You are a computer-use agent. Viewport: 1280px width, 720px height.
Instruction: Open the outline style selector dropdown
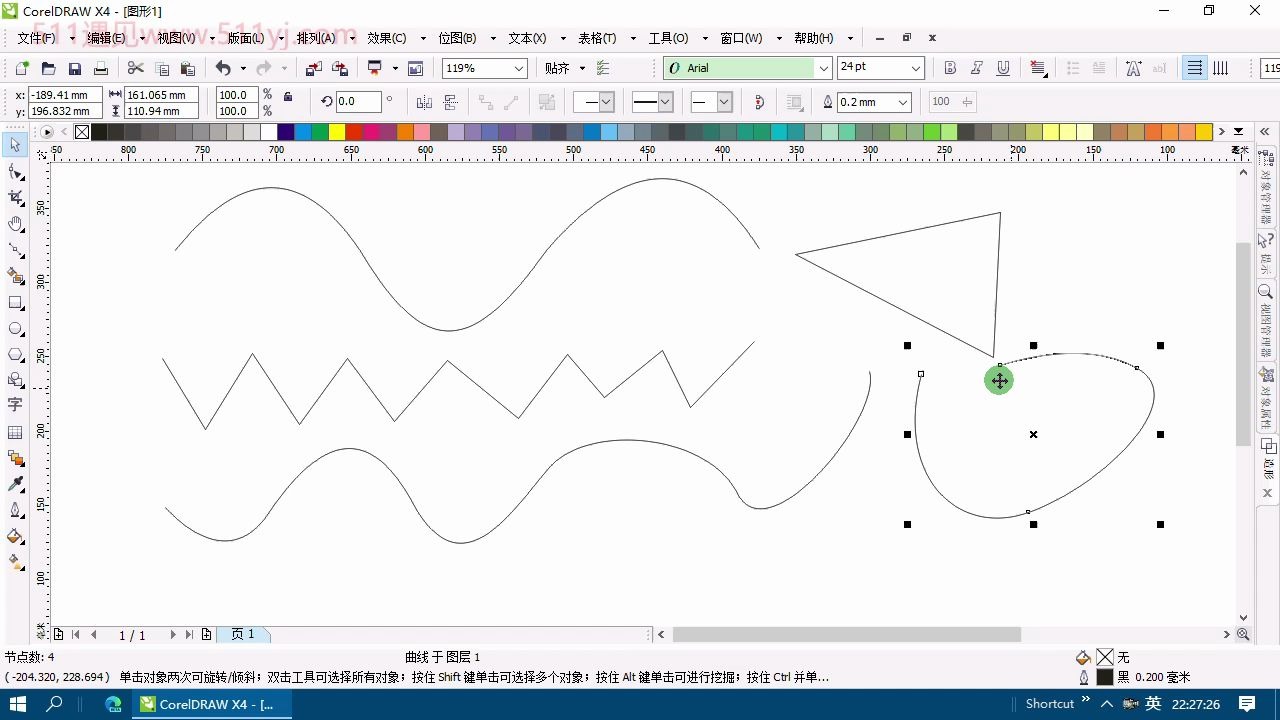tap(665, 102)
